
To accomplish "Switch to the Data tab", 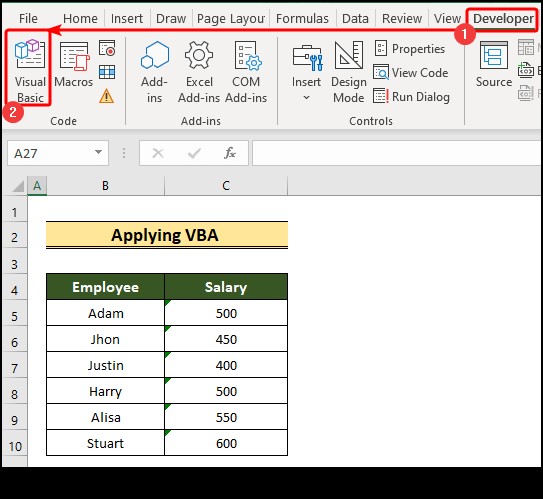I will [x=355, y=18].
